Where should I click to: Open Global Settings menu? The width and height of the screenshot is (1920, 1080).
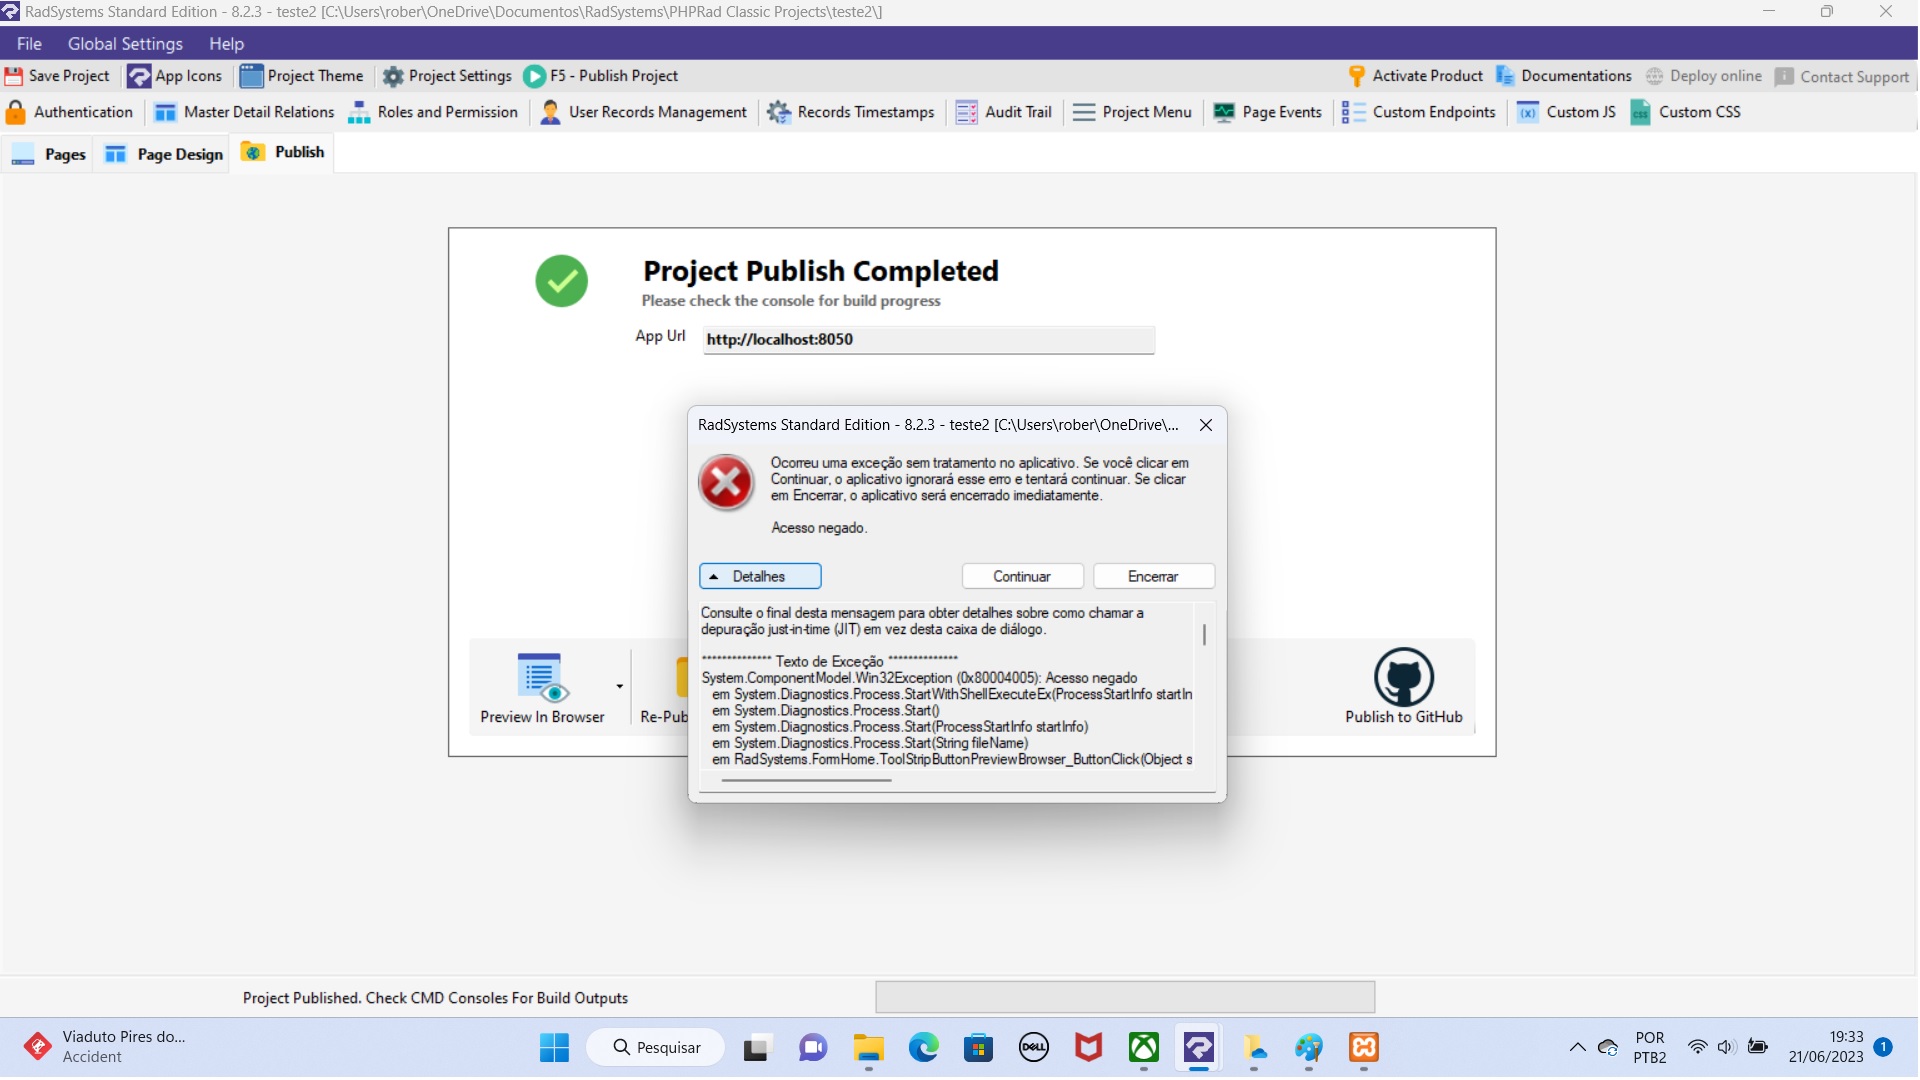[x=125, y=44]
